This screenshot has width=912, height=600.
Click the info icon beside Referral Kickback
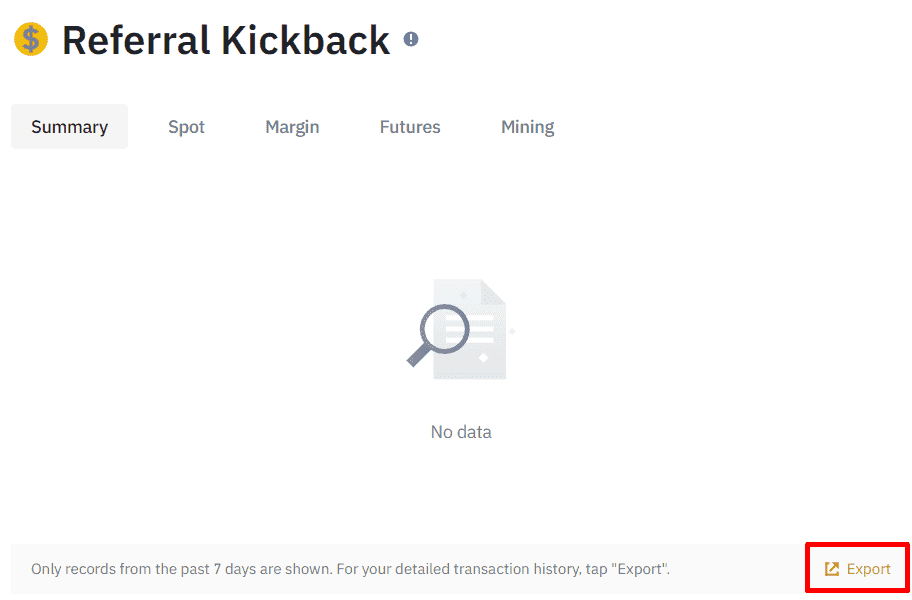pyautogui.click(x=411, y=40)
